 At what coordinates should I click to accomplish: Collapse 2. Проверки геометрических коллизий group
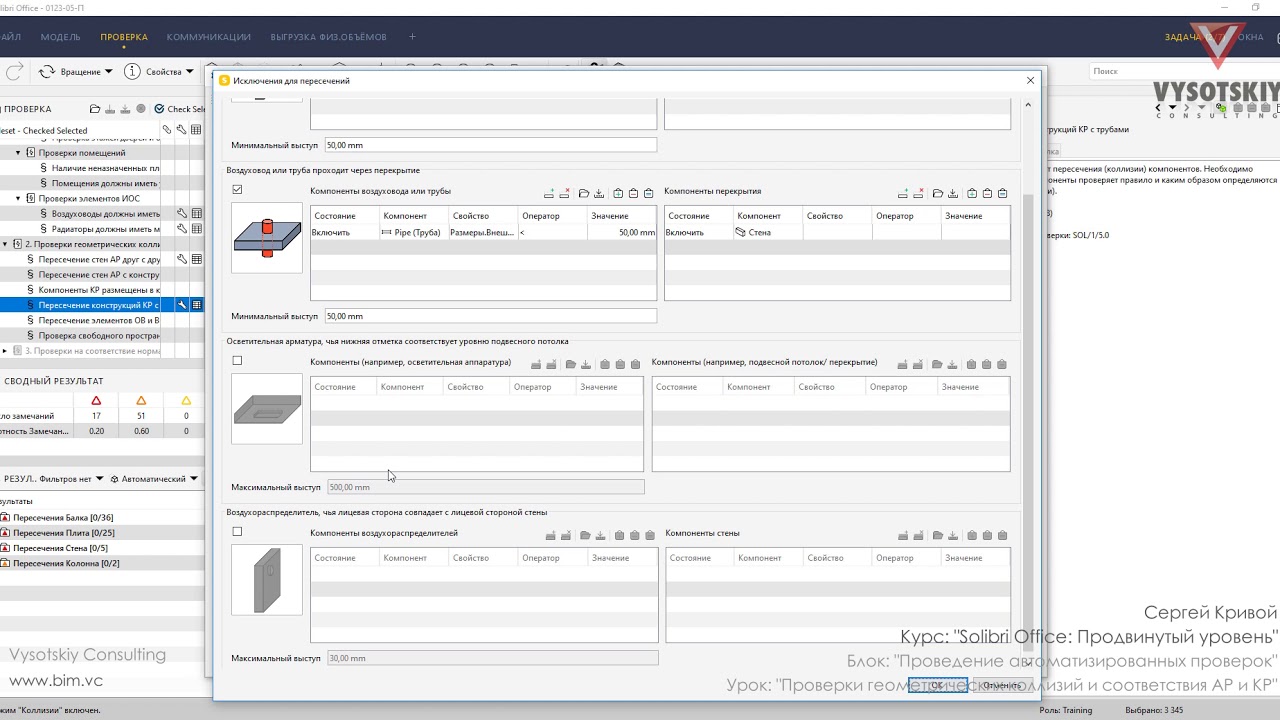[x=5, y=244]
